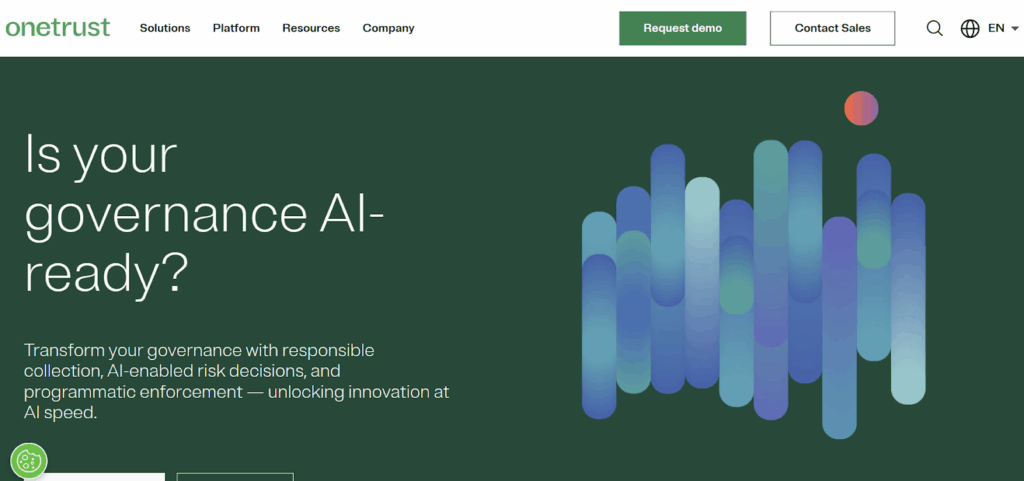Screen dimensions: 1024x481
Task: Open the search magnifier icon
Action: 934,28
